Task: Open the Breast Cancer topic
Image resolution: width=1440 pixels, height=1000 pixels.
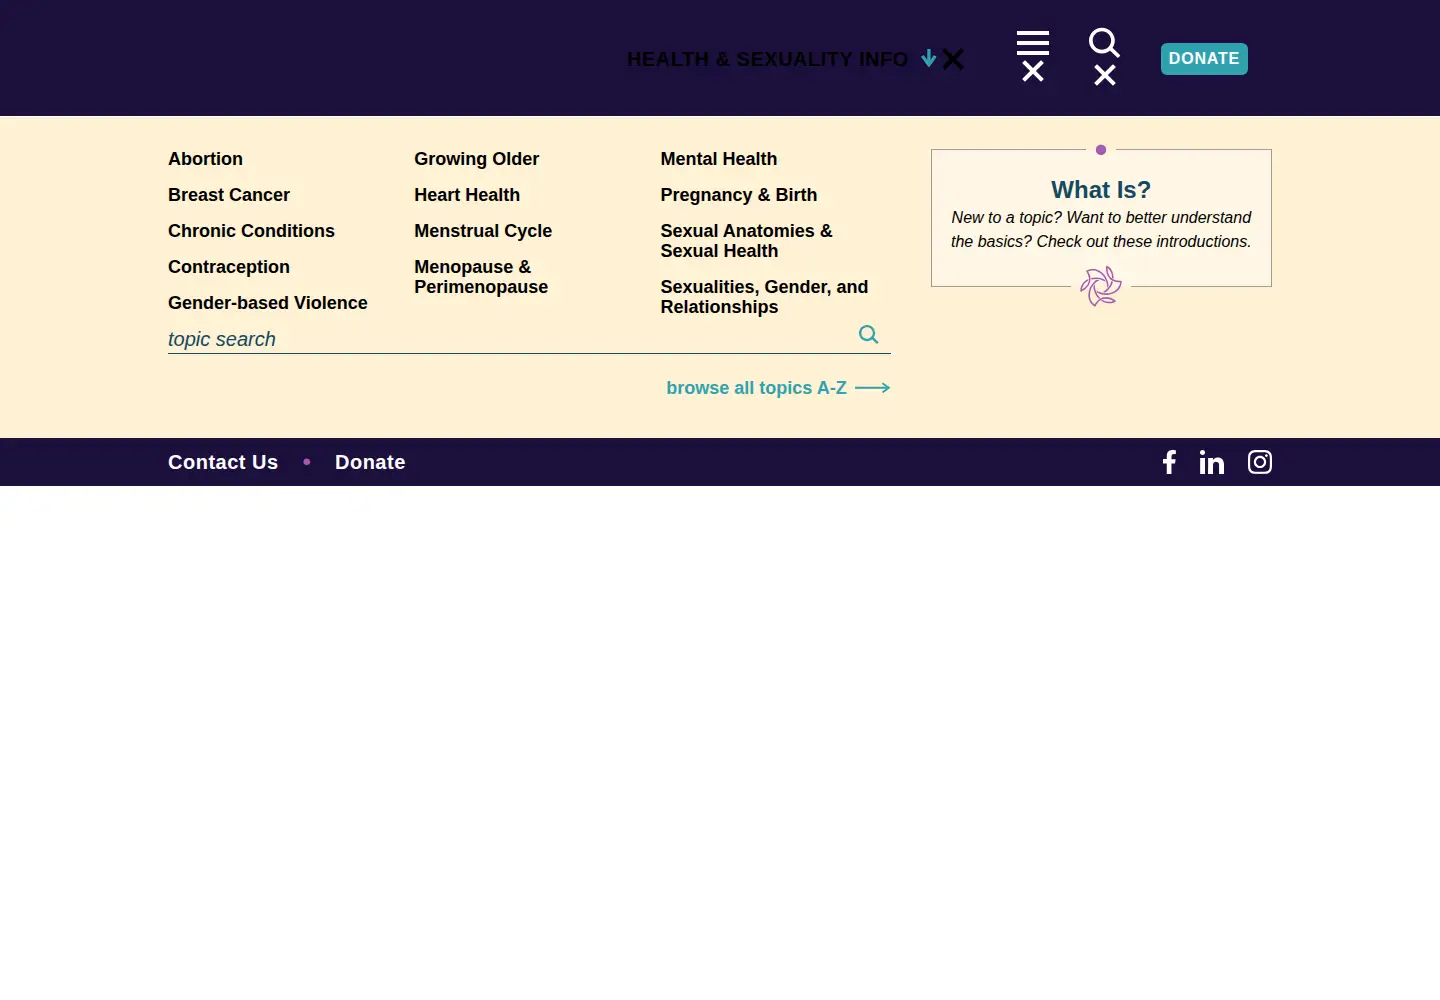Action: point(229,195)
